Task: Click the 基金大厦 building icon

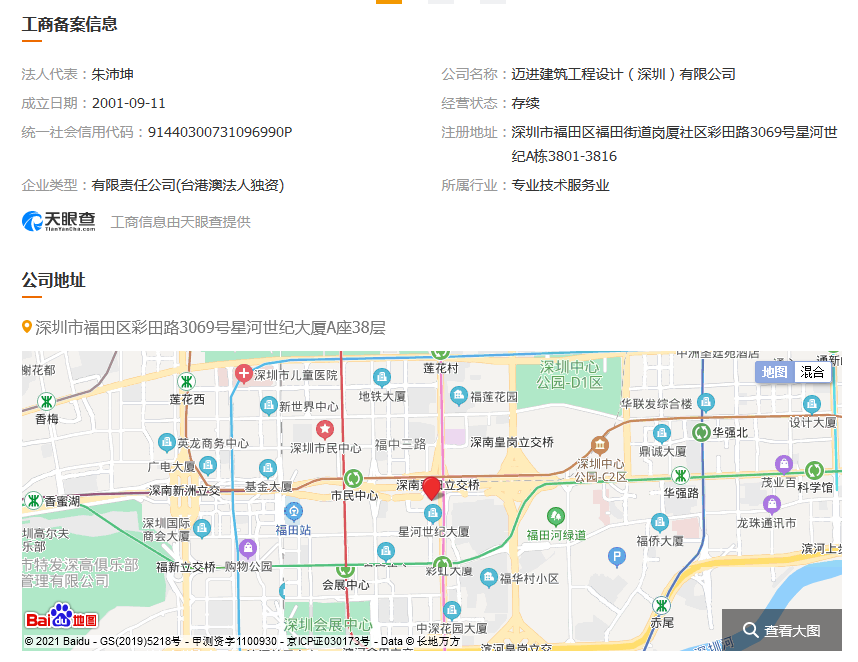Action: pyautogui.click(x=268, y=468)
